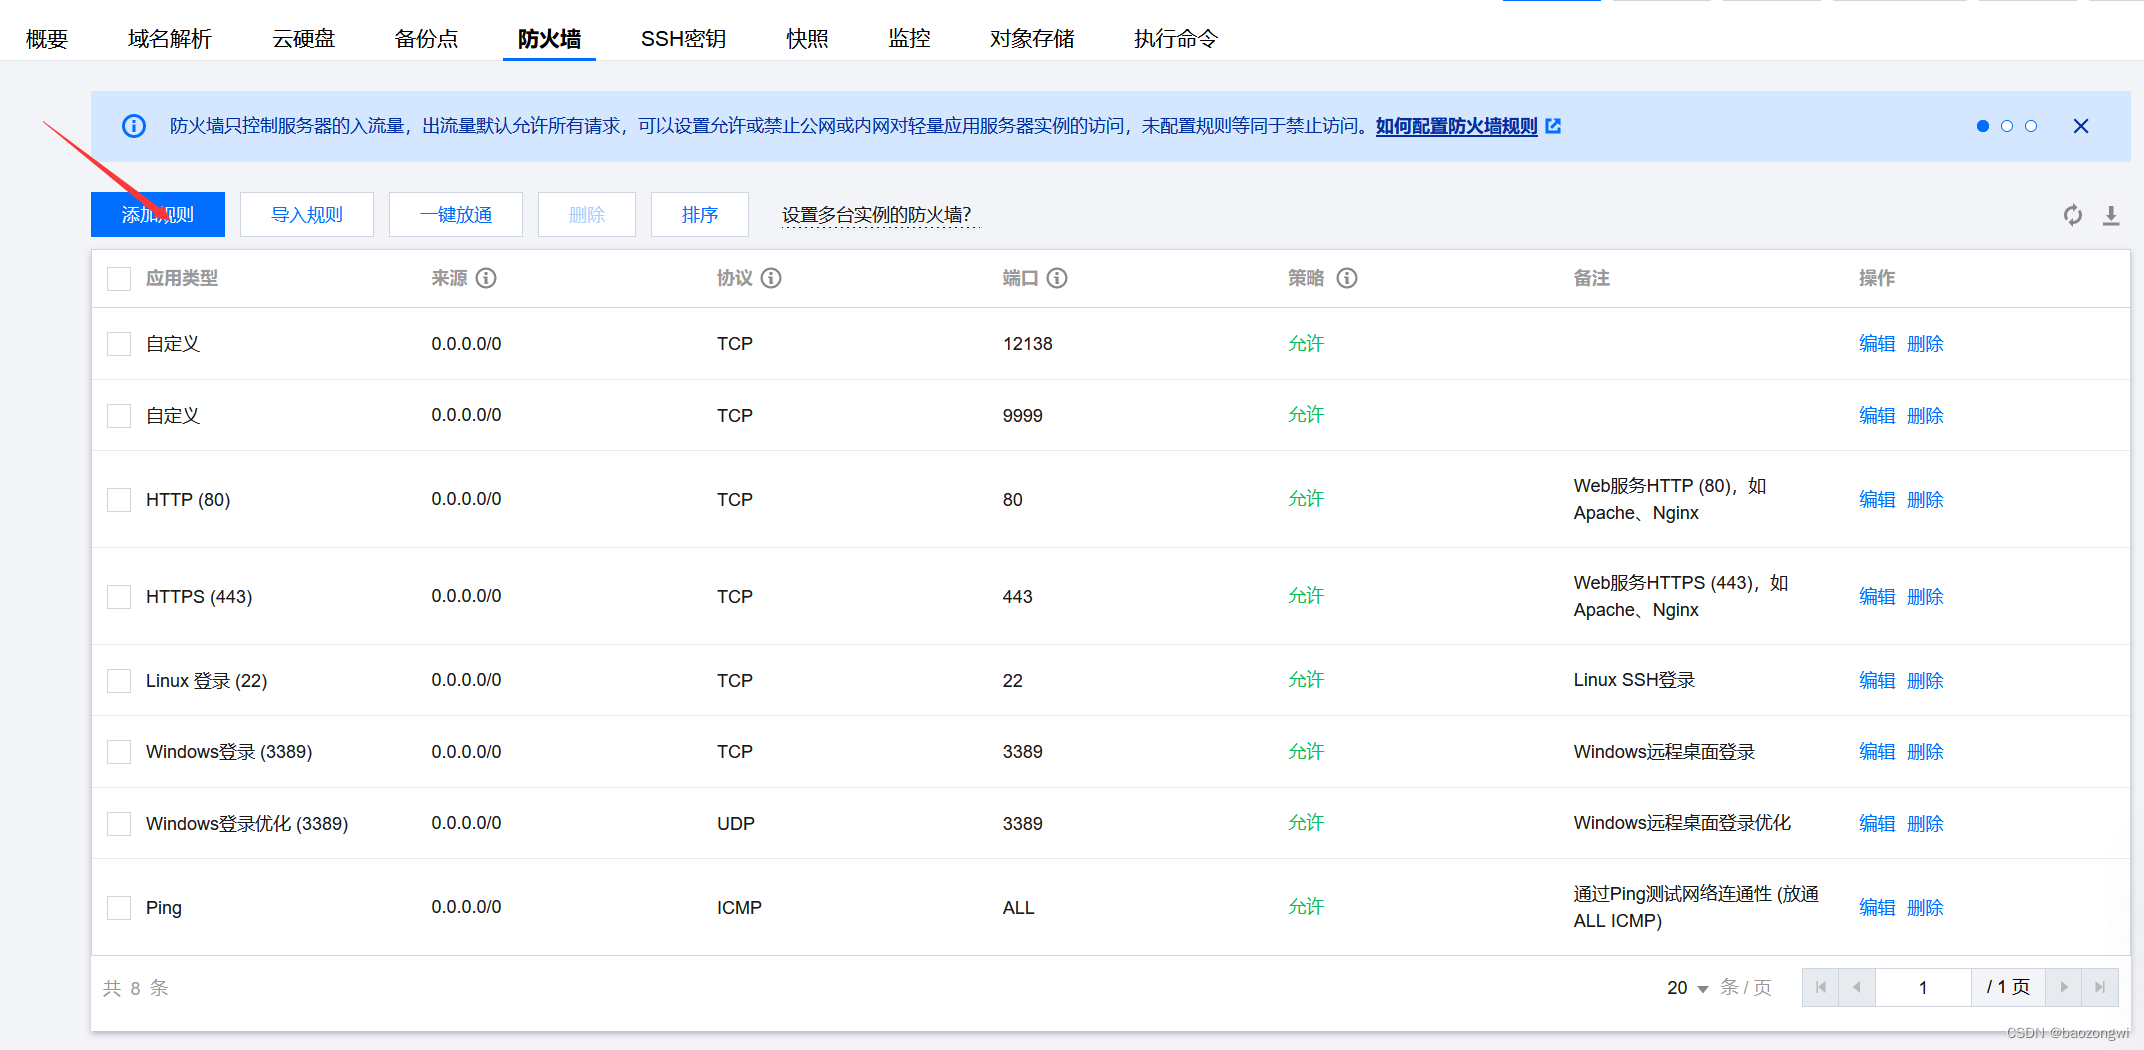Switch to the SSH密钥 tab
This screenshot has width=2144, height=1050.
click(684, 39)
